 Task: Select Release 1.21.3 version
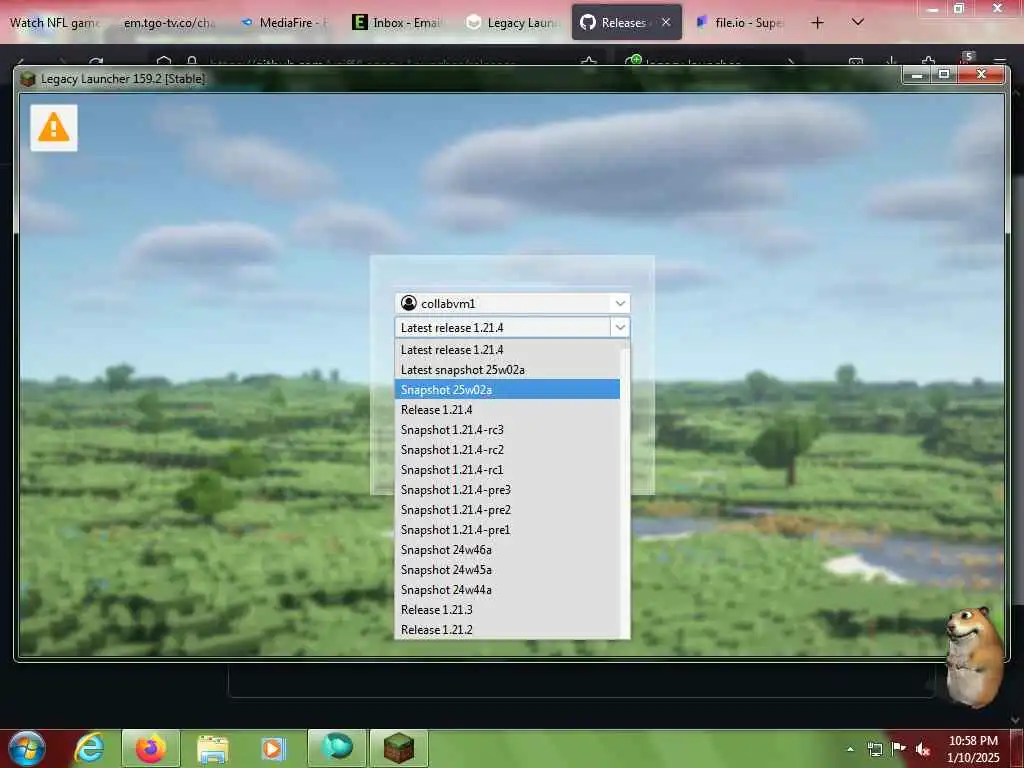tap(507, 610)
